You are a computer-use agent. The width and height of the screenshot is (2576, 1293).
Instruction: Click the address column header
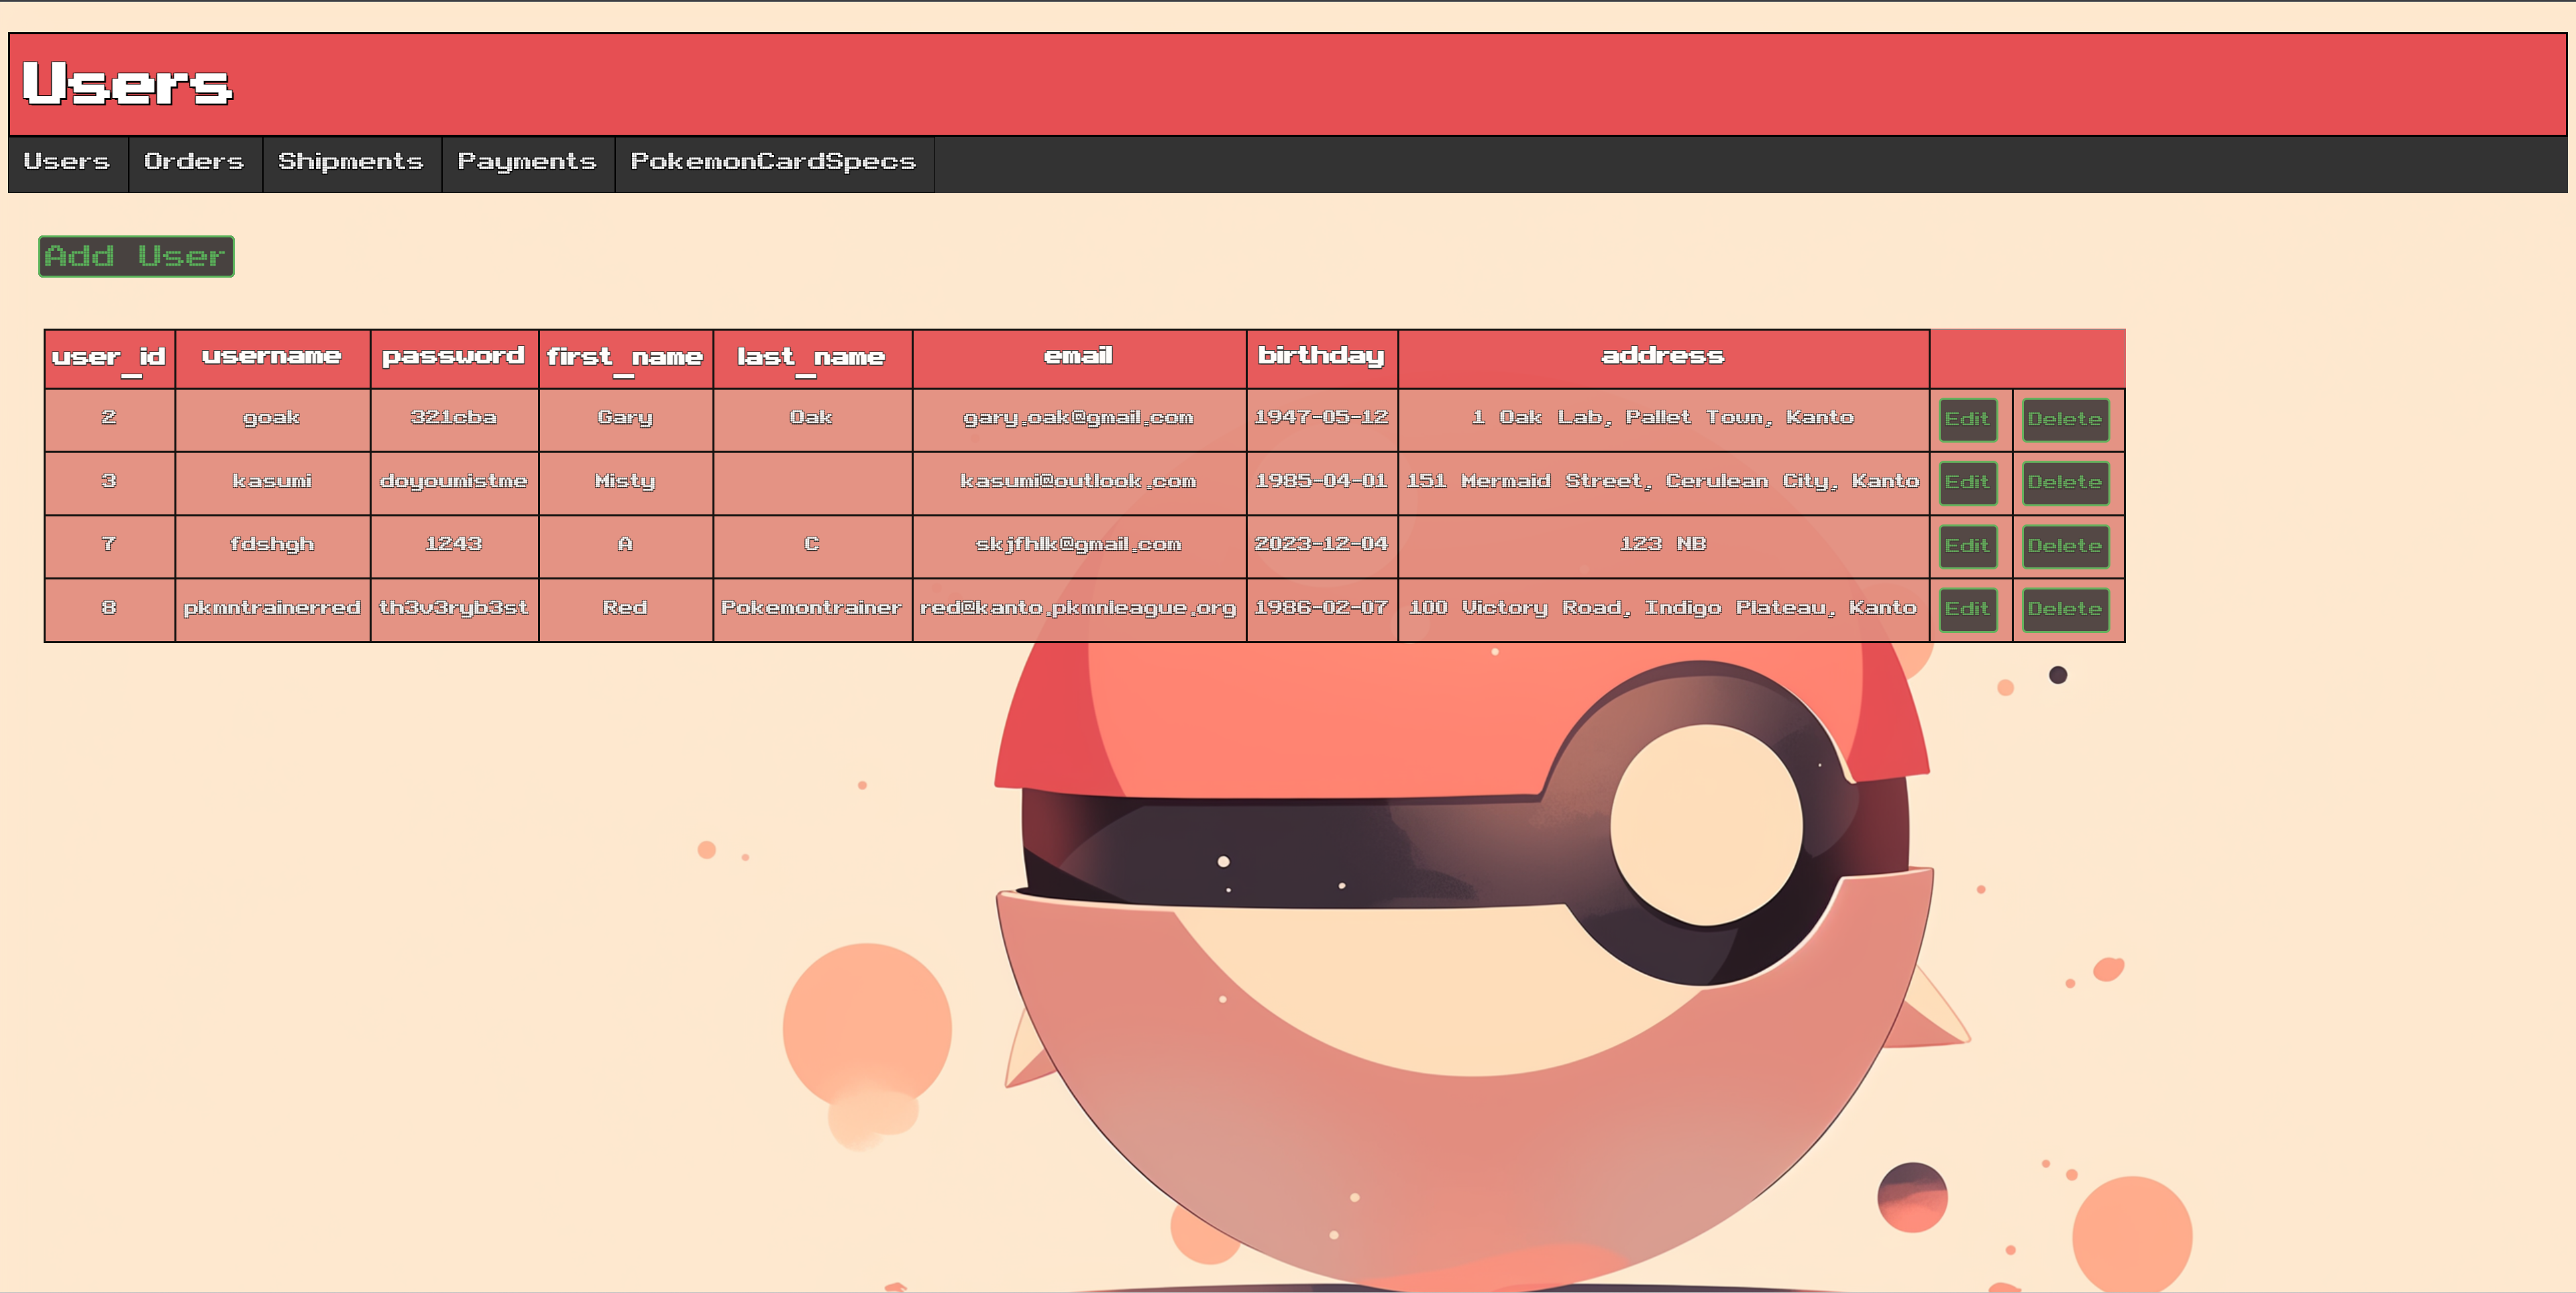(x=1663, y=358)
